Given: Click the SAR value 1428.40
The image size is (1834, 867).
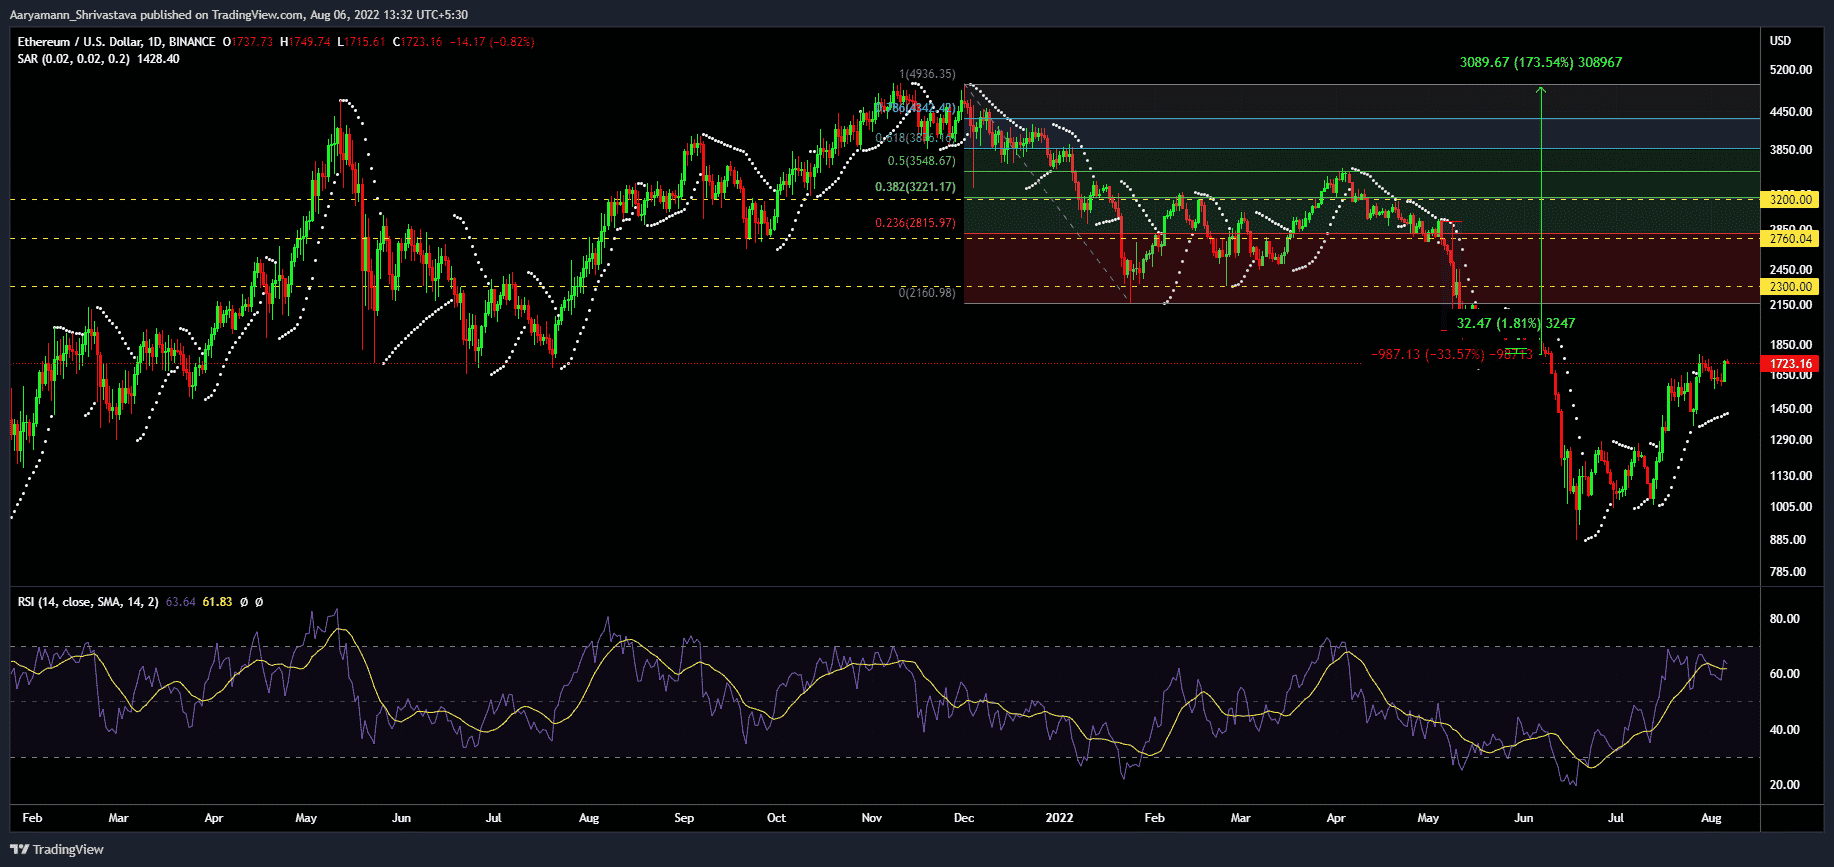Looking at the screenshot, I should pos(158,59).
